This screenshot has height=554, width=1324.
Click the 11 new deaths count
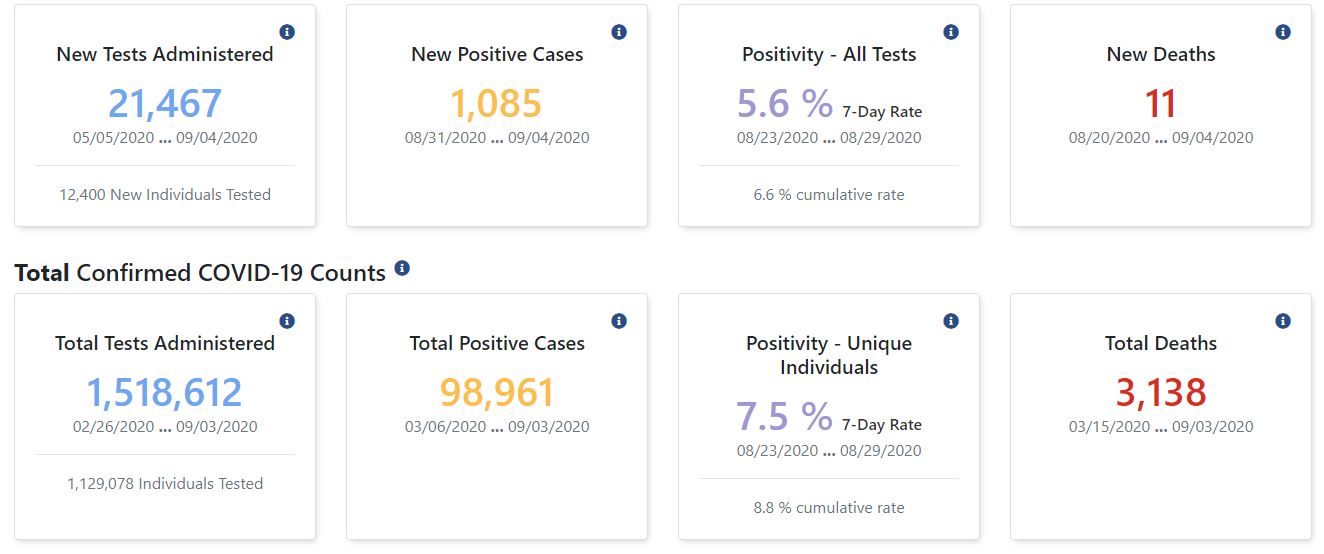click(x=1161, y=104)
